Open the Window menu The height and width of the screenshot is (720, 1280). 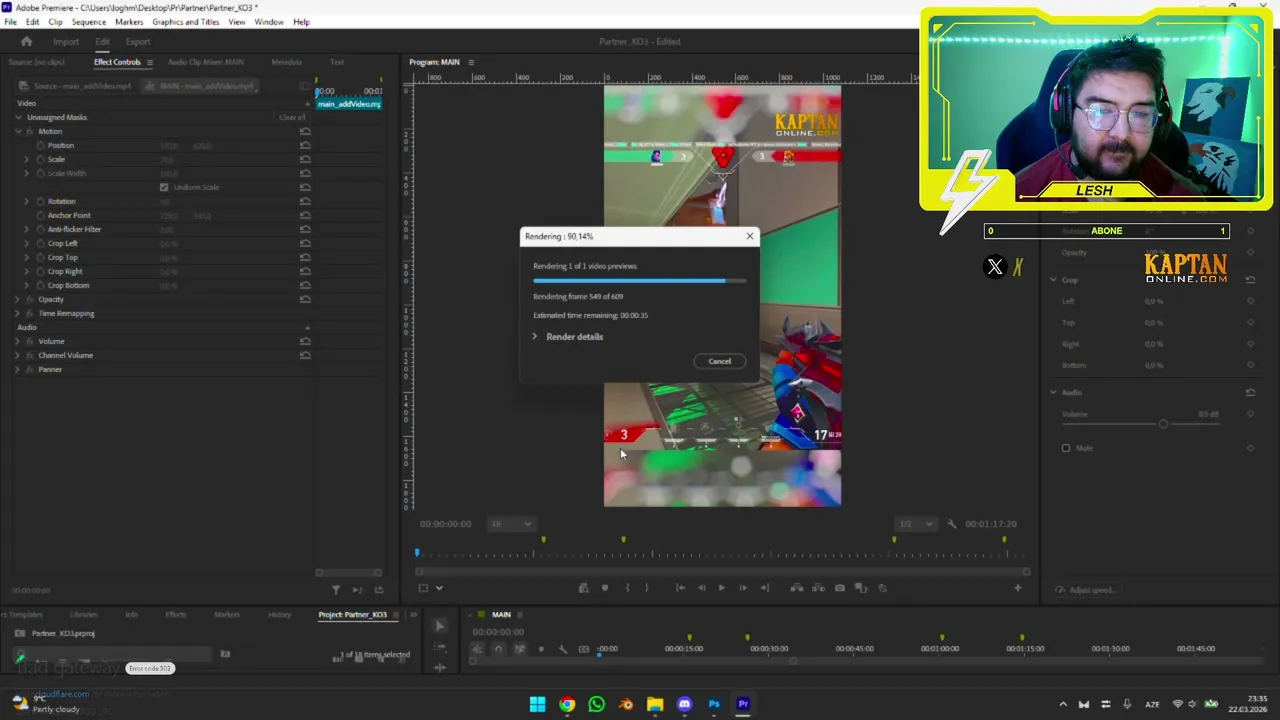coord(269,22)
